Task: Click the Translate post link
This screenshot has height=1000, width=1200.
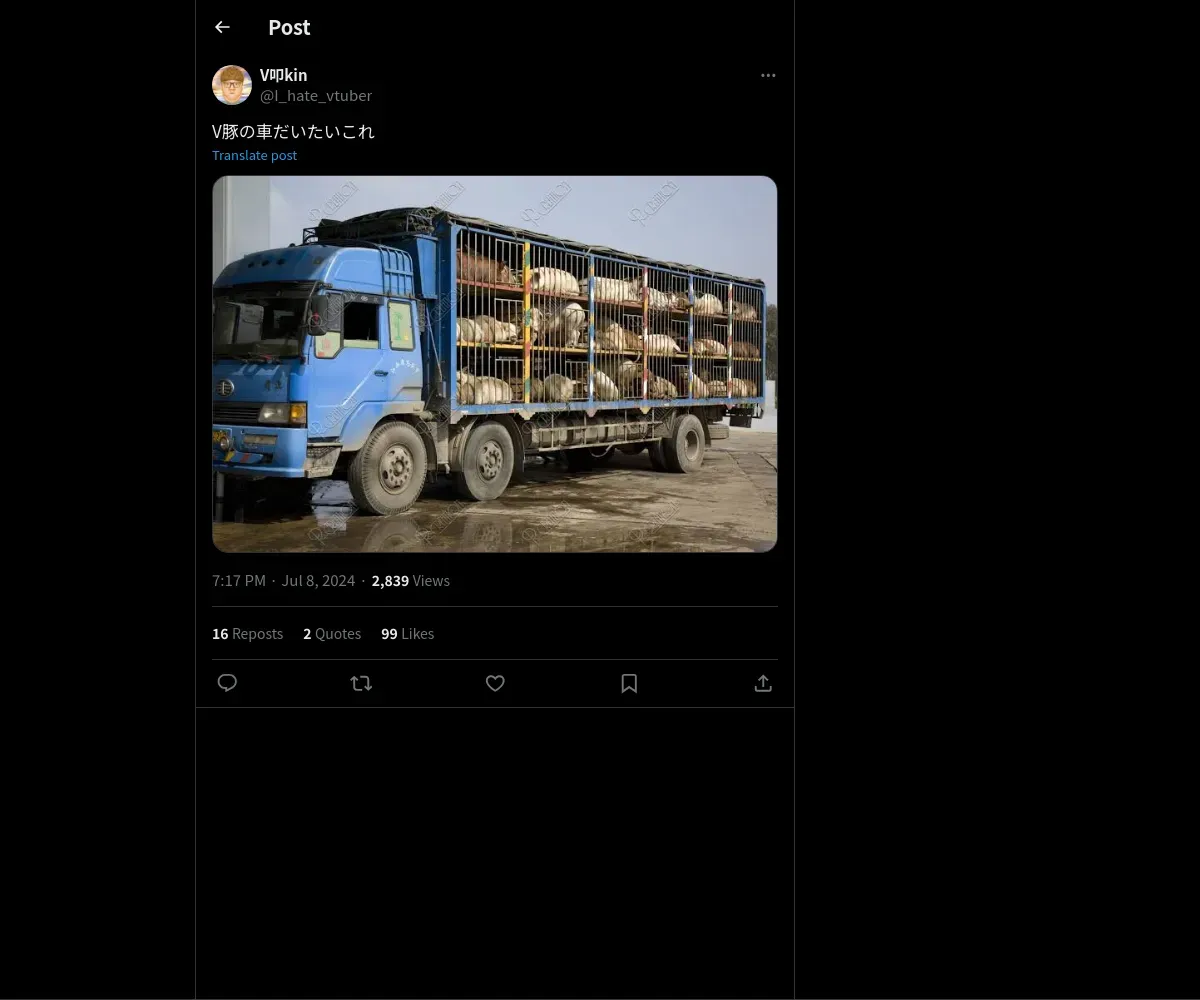Action: tap(254, 155)
